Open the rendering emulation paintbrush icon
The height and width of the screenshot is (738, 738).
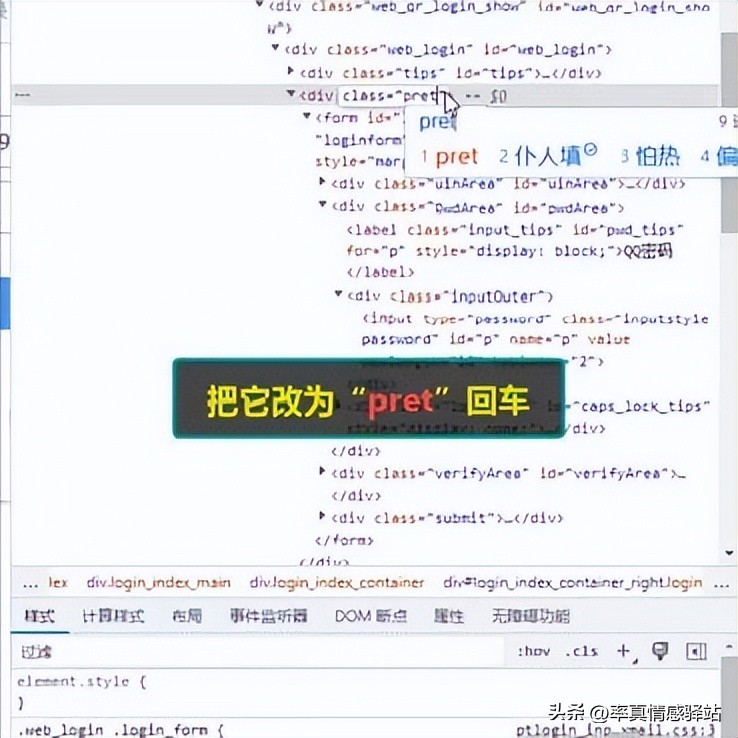(660, 651)
